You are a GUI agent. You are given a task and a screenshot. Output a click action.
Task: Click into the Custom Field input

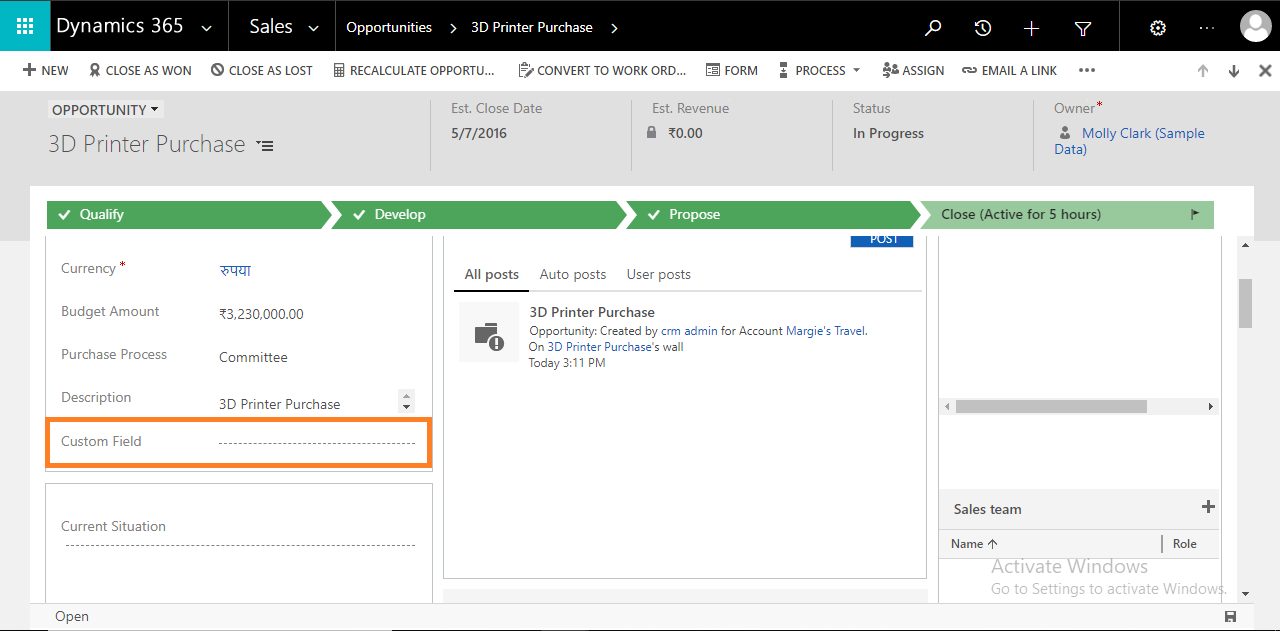point(318,441)
